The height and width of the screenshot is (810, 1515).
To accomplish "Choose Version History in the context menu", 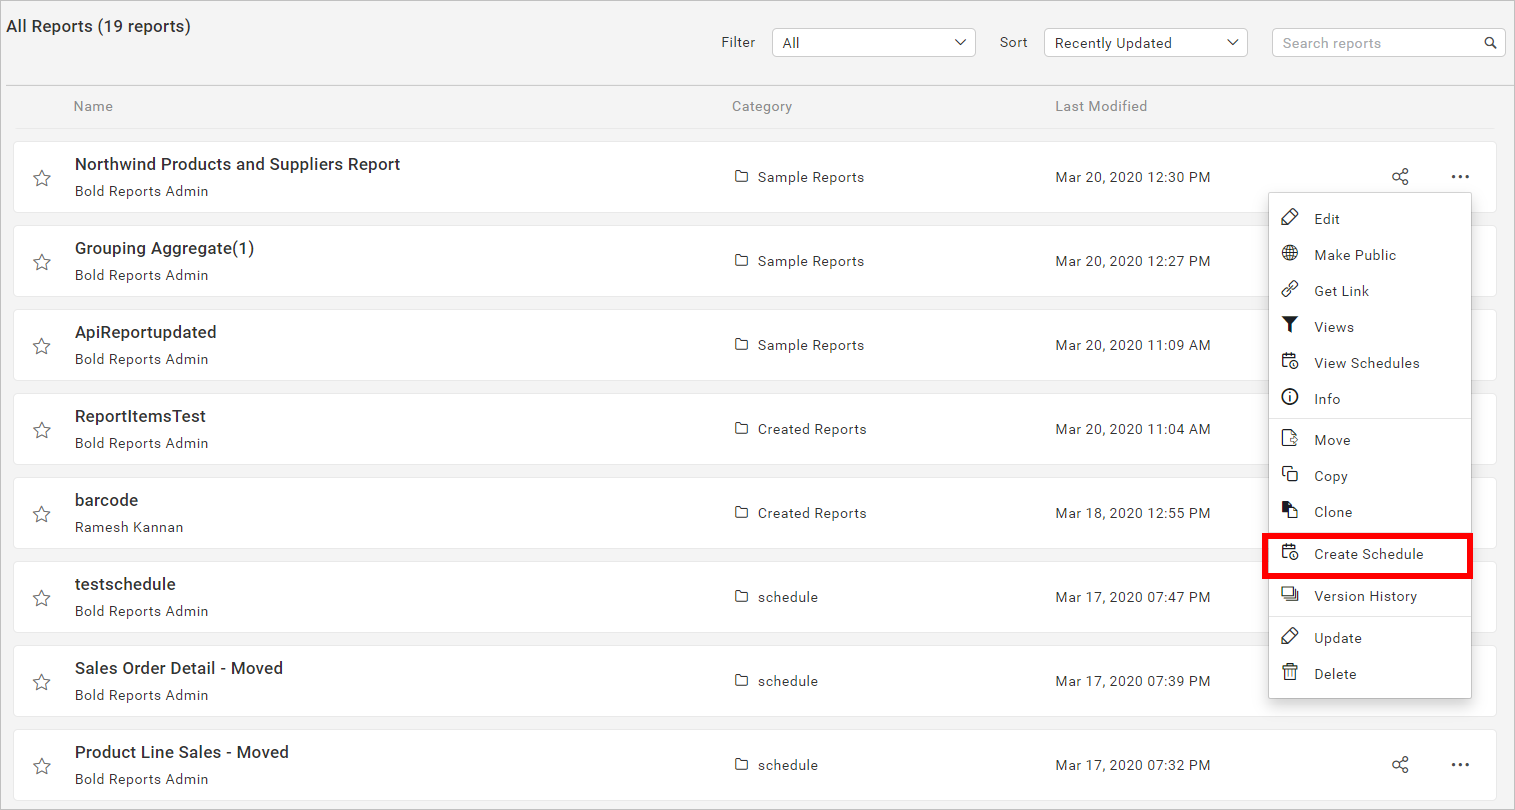I will (x=1365, y=595).
